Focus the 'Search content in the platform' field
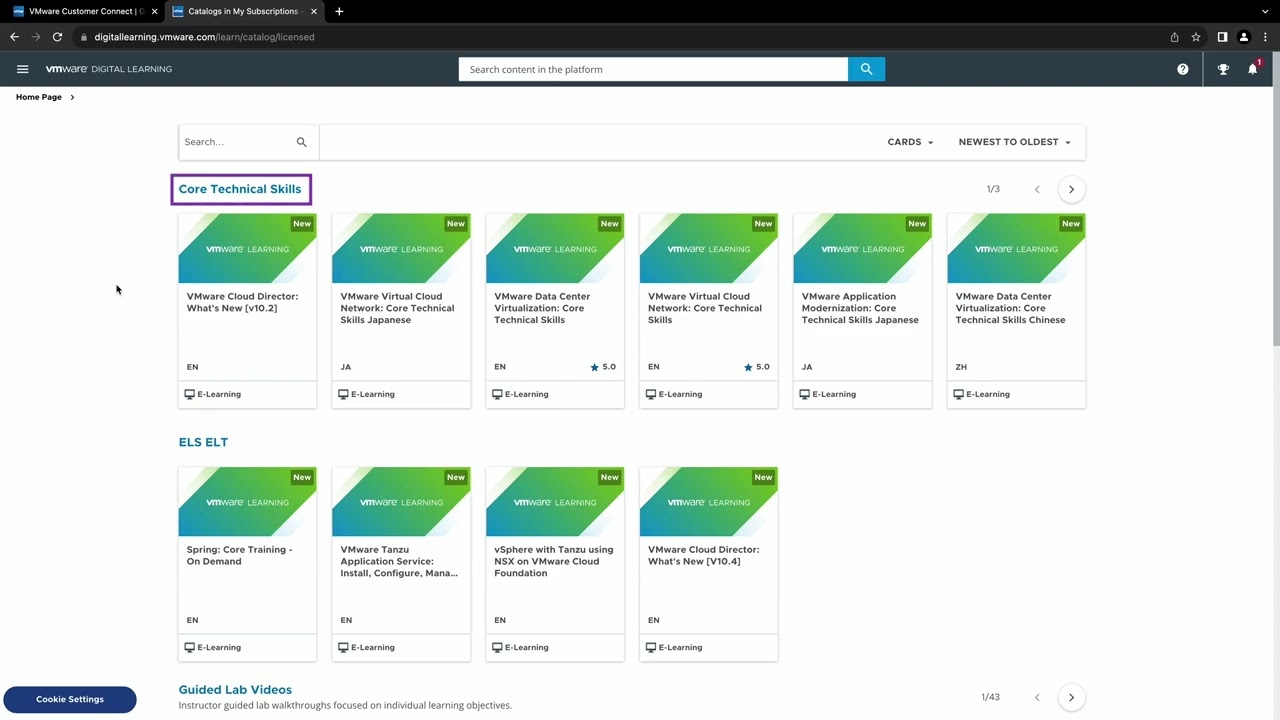 click(x=653, y=69)
